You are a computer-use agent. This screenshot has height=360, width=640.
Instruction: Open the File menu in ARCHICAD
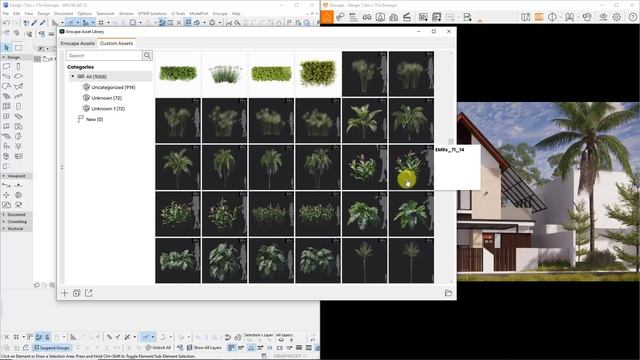click(x=6, y=13)
